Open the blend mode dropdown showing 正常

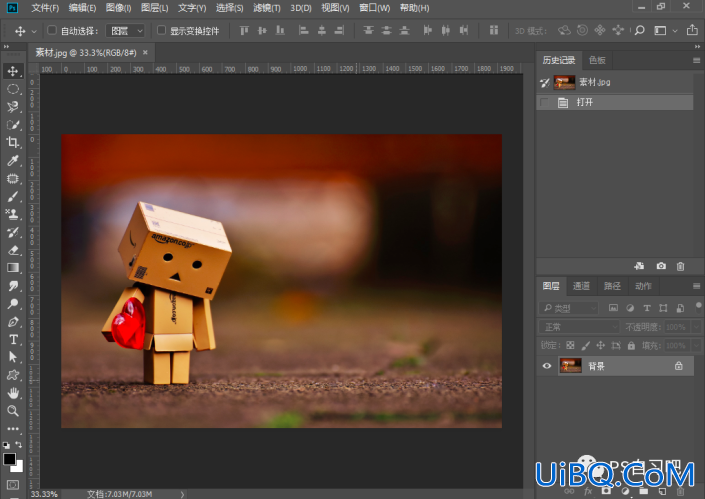click(x=579, y=327)
